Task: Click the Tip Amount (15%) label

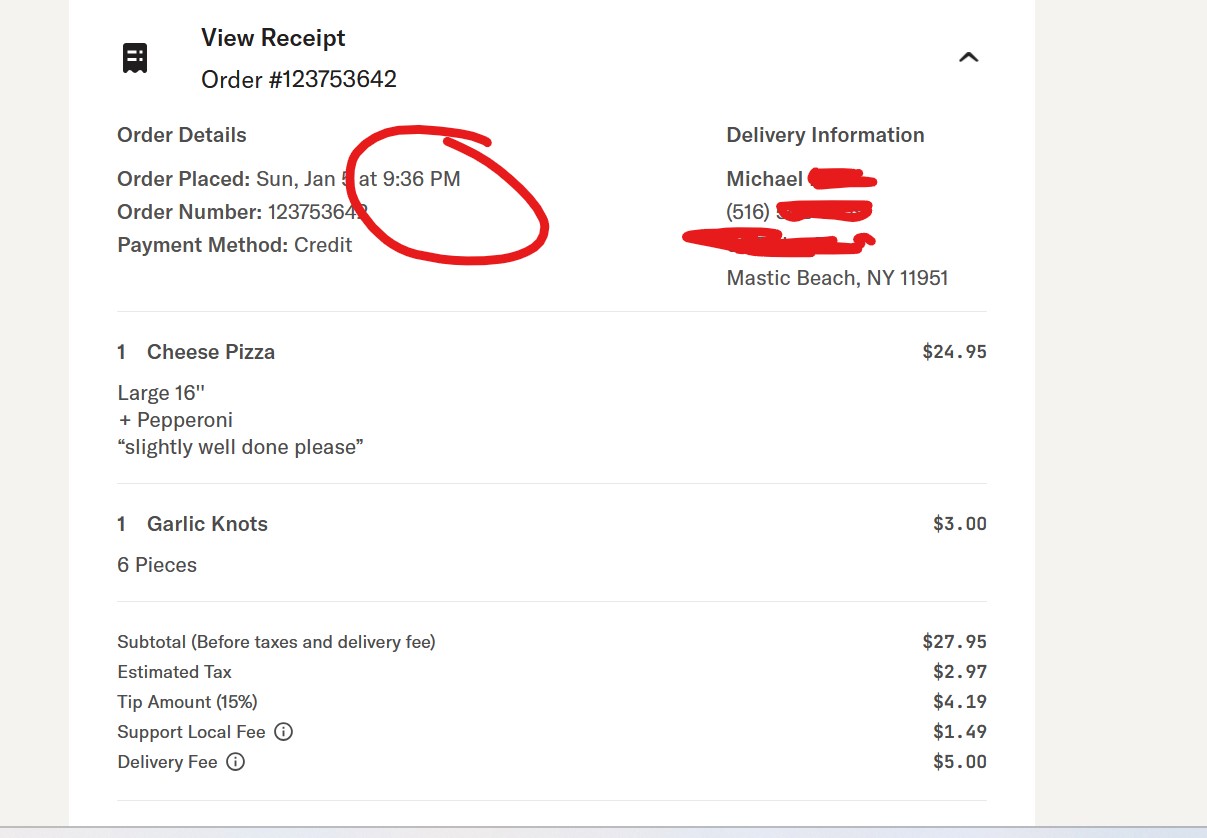Action: point(187,702)
